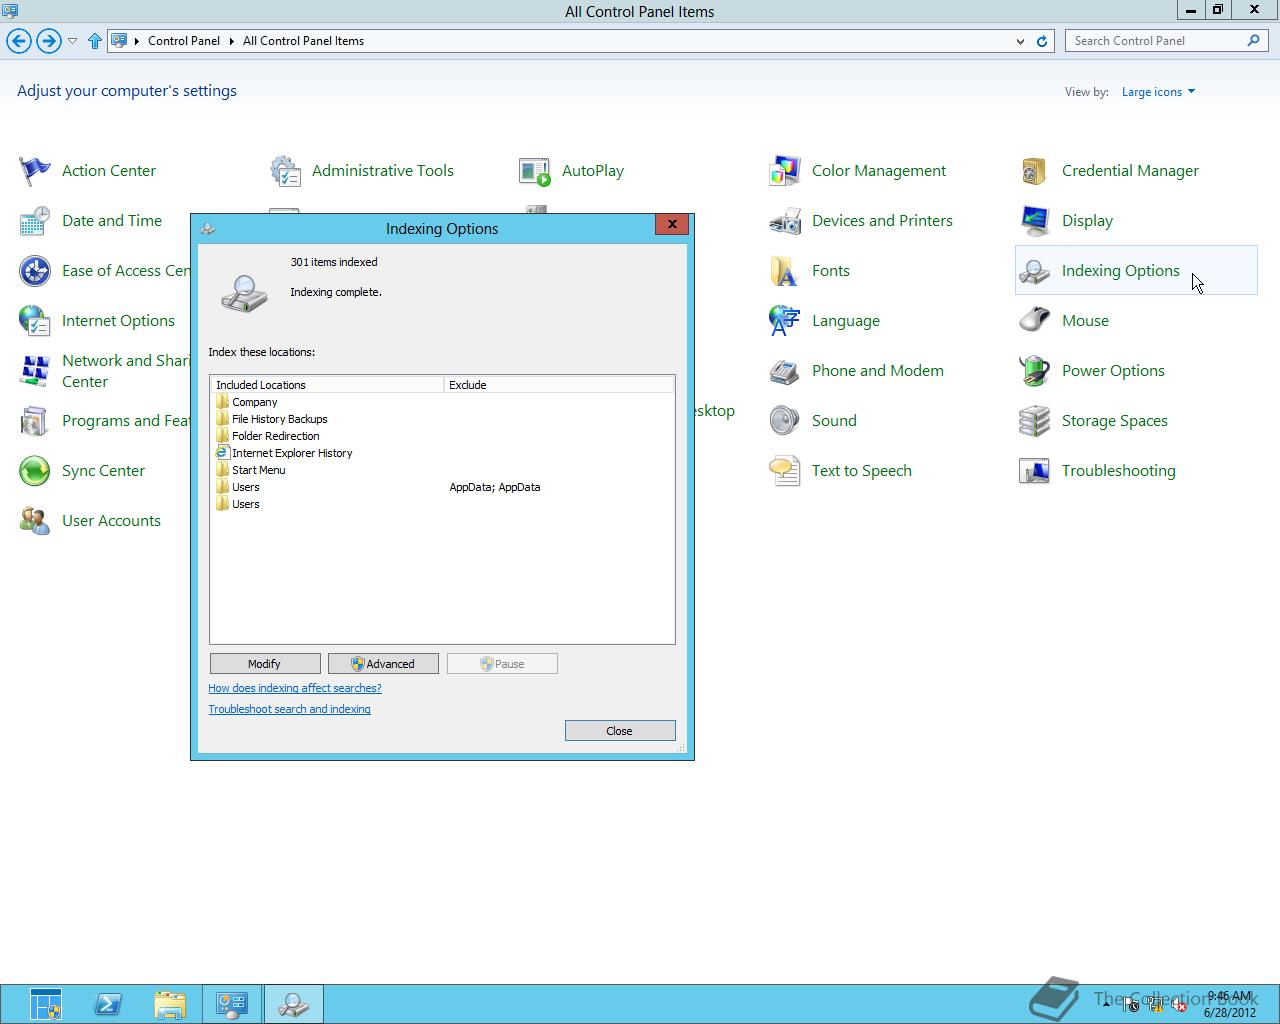Screen dimensions: 1280x1024
Task: Open Indexing Options magnifier icon in Control Panel
Action: (1035, 271)
